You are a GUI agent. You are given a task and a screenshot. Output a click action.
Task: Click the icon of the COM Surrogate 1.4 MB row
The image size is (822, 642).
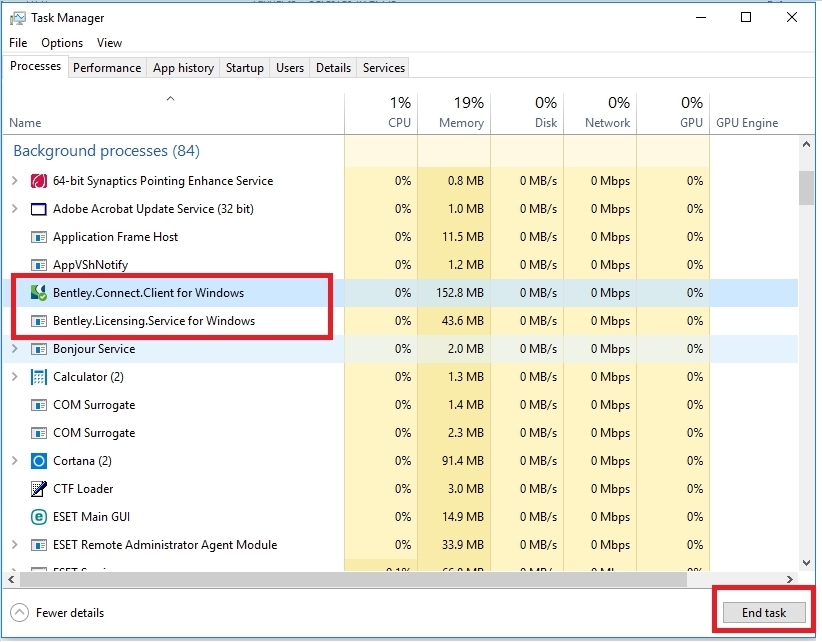tap(39, 405)
